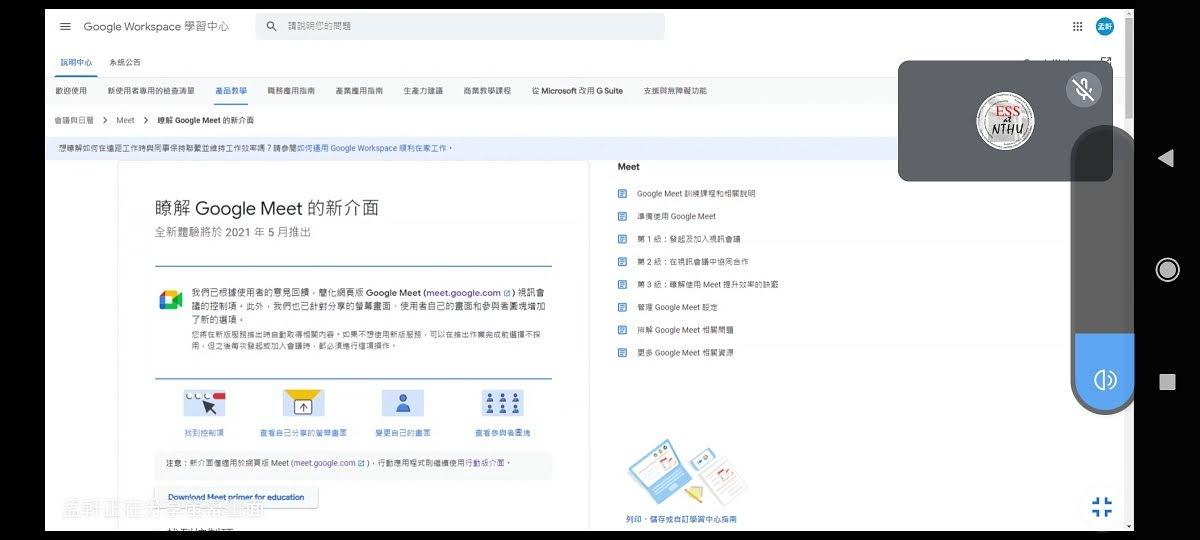Viewport: 1200px width, 540px height.
Task: Open the 支援與無障礙功能 tab
Action: click(675, 90)
